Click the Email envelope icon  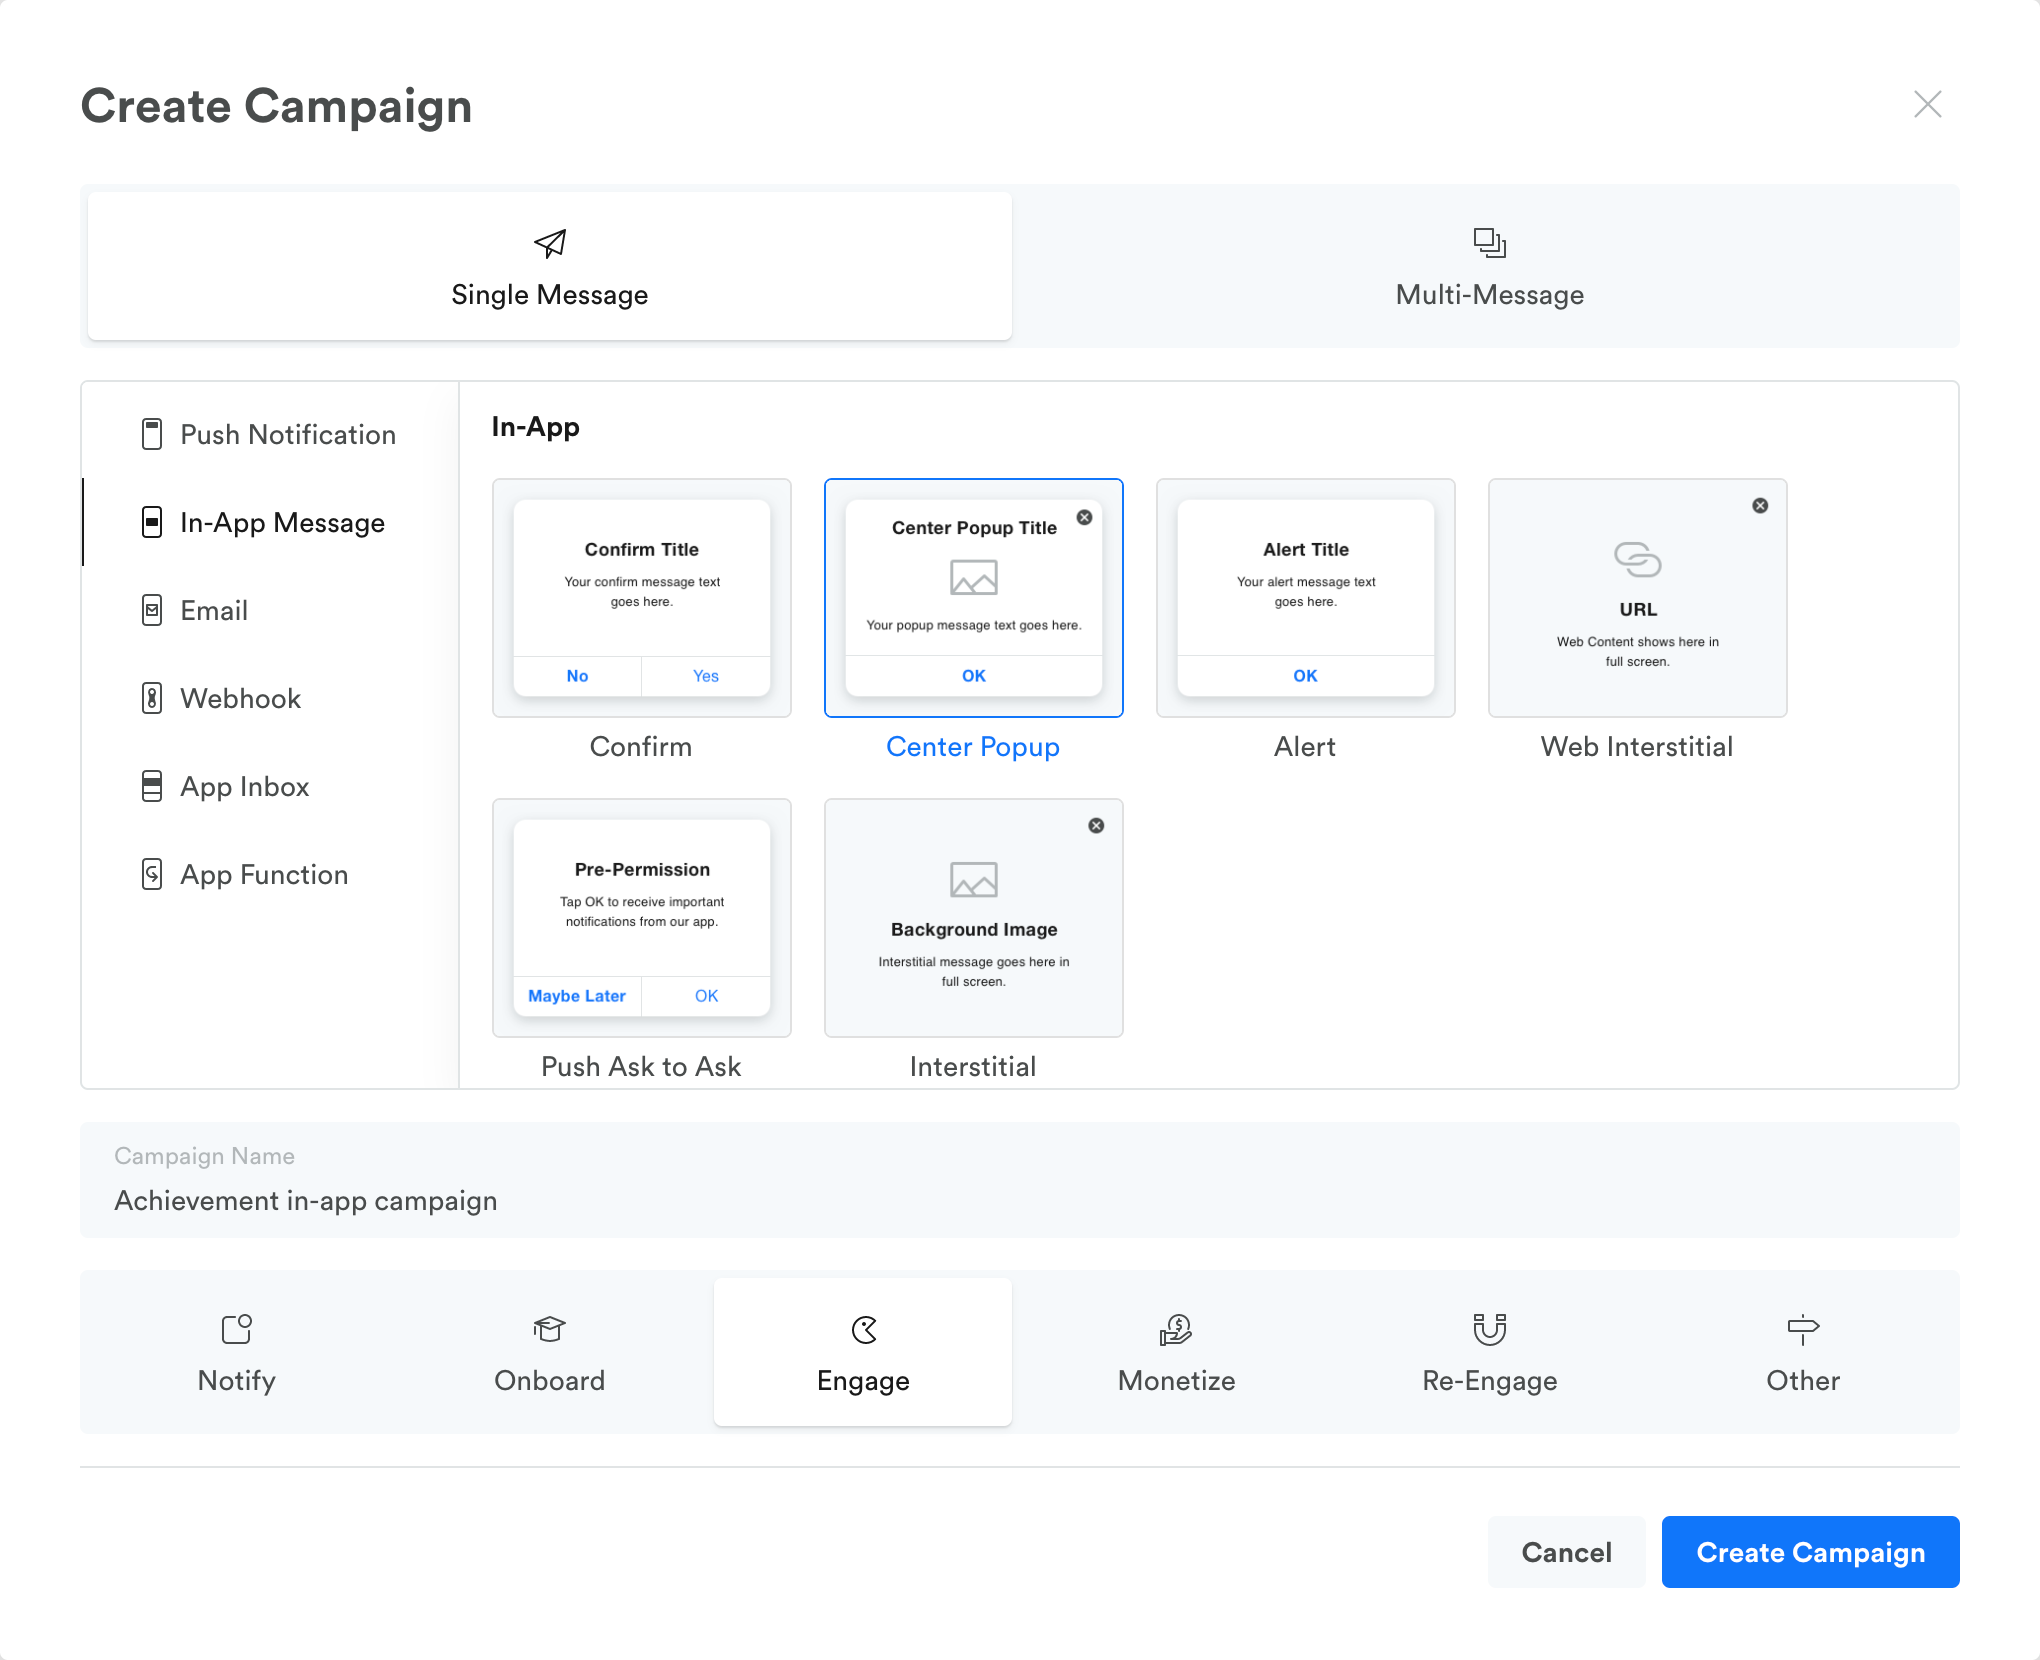(152, 610)
